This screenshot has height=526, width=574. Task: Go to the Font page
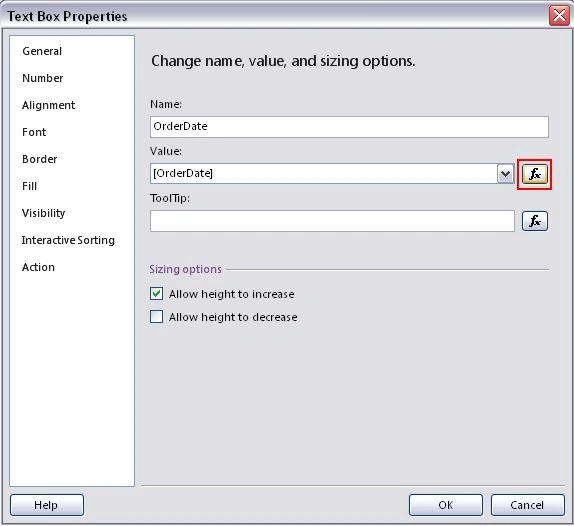[34, 132]
